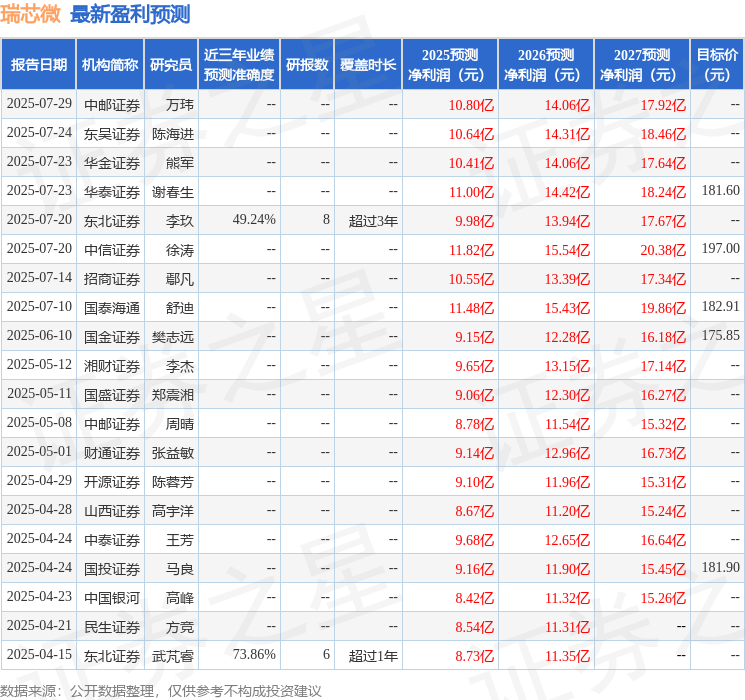Click 招商证券 institution cell
The height and width of the screenshot is (700, 745).
[112, 279]
